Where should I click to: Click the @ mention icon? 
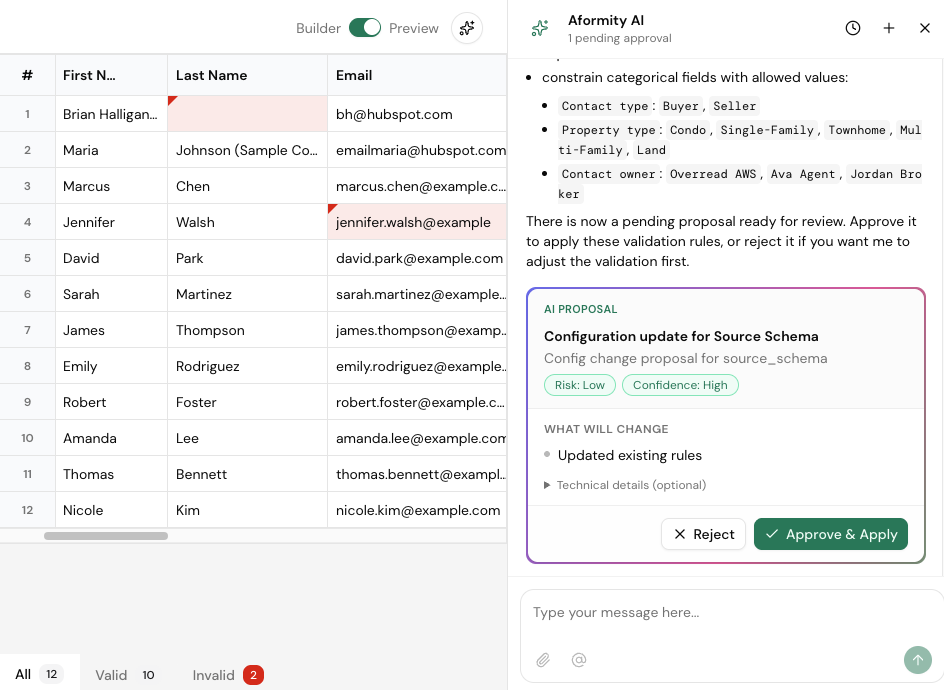tap(579, 660)
